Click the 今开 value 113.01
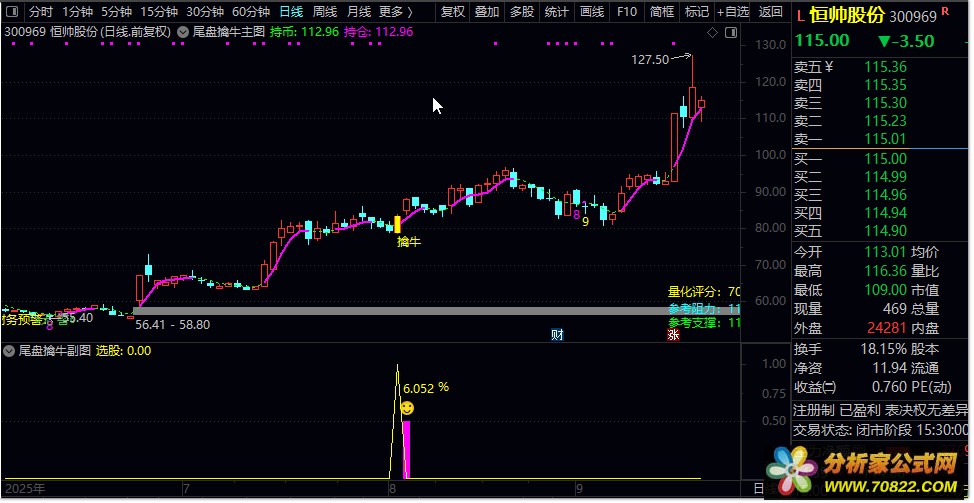The image size is (974, 503). [886, 252]
